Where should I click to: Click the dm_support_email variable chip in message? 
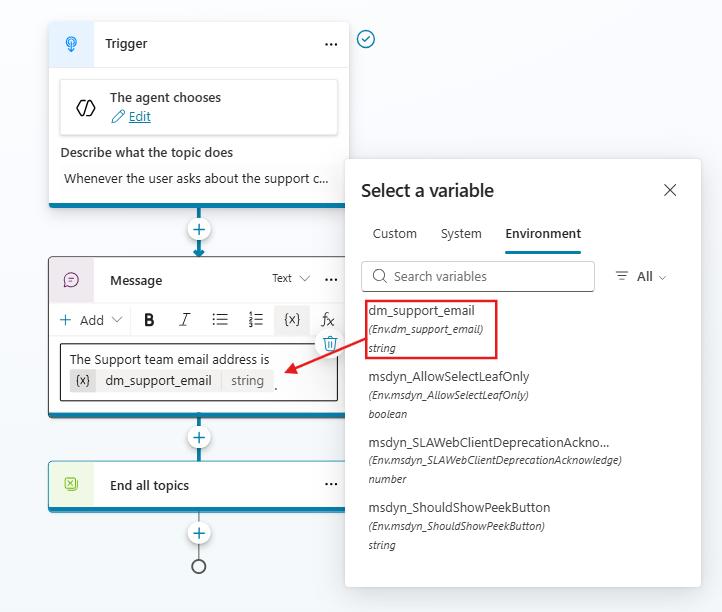coord(172,381)
